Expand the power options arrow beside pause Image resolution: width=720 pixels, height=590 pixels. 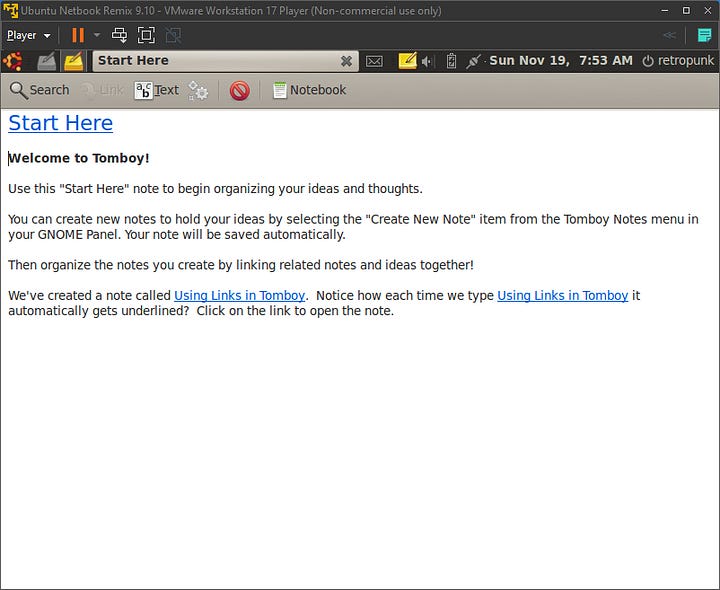(x=96, y=35)
